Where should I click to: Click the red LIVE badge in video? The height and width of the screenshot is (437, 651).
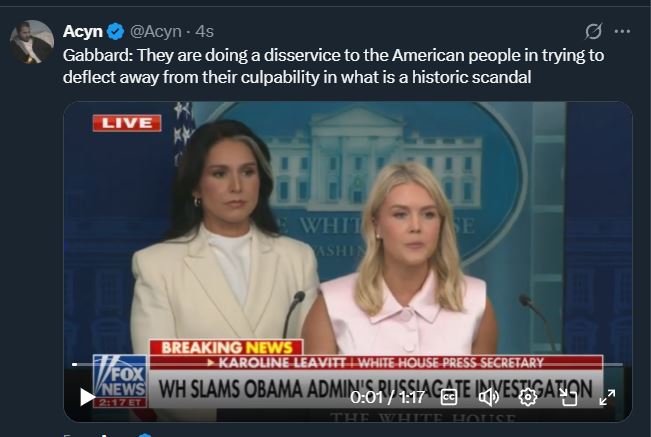point(127,123)
